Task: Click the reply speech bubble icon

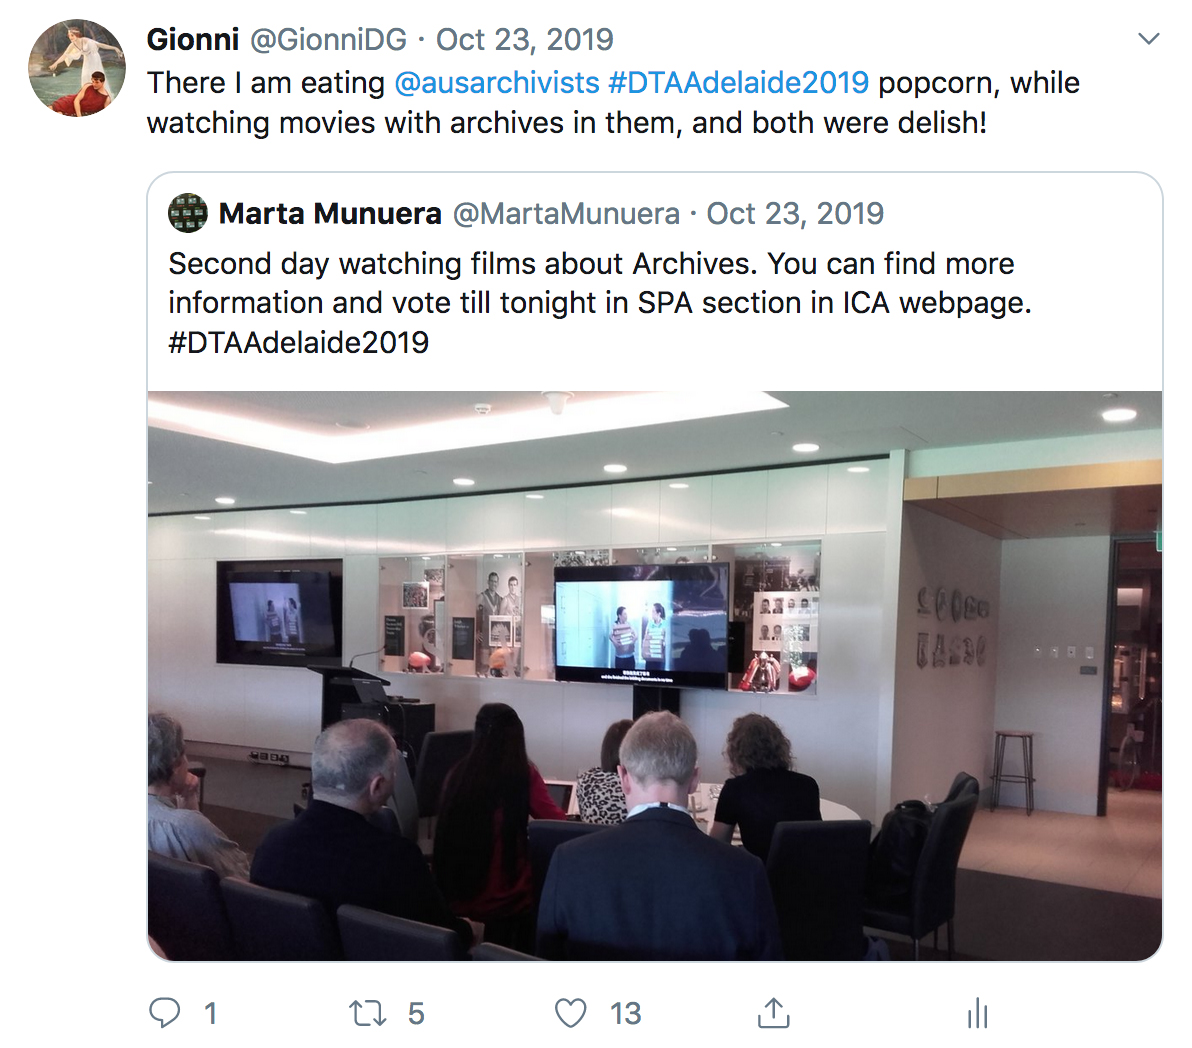Action: click(164, 1013)
